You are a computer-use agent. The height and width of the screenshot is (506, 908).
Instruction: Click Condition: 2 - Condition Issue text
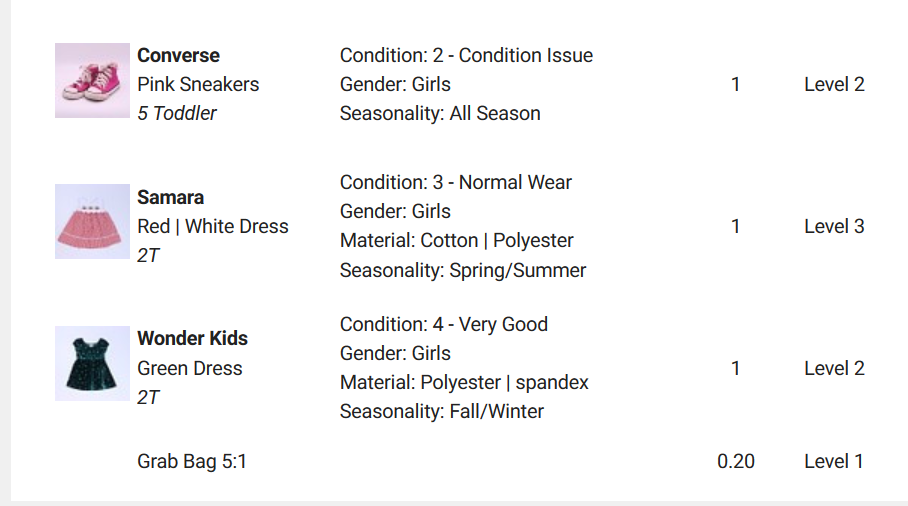(466, 56)
